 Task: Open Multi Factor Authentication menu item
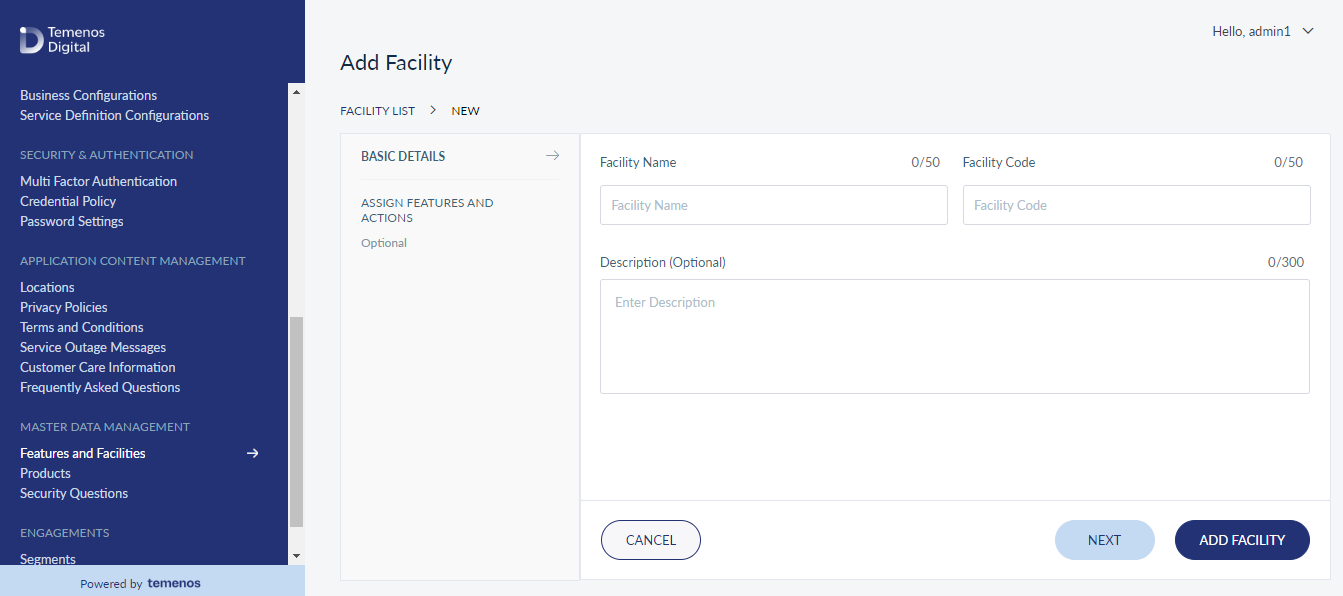(x=98, y=181)
